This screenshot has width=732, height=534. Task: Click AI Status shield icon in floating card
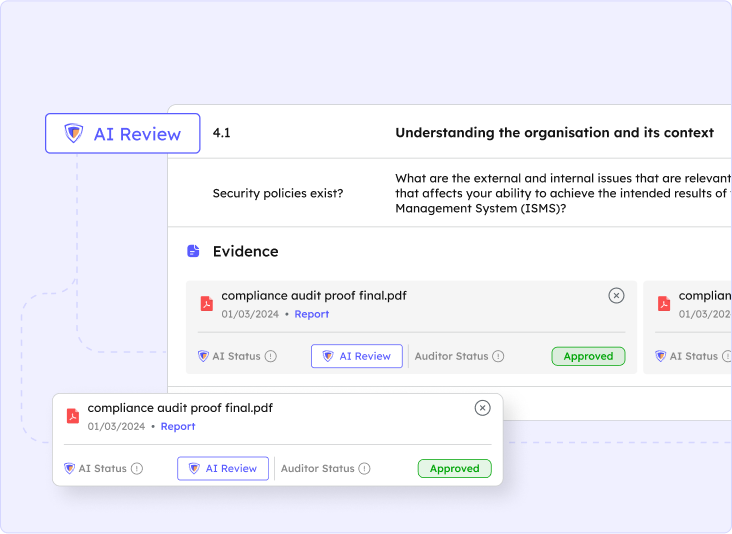coord(69,468)
